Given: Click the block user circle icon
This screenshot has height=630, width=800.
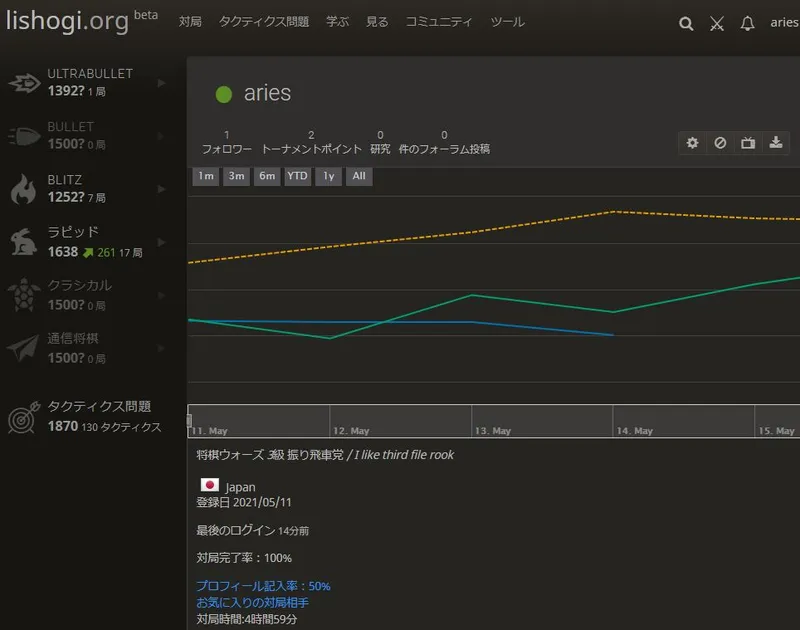Looking at the screenshot, I should [x=720, y=143].
